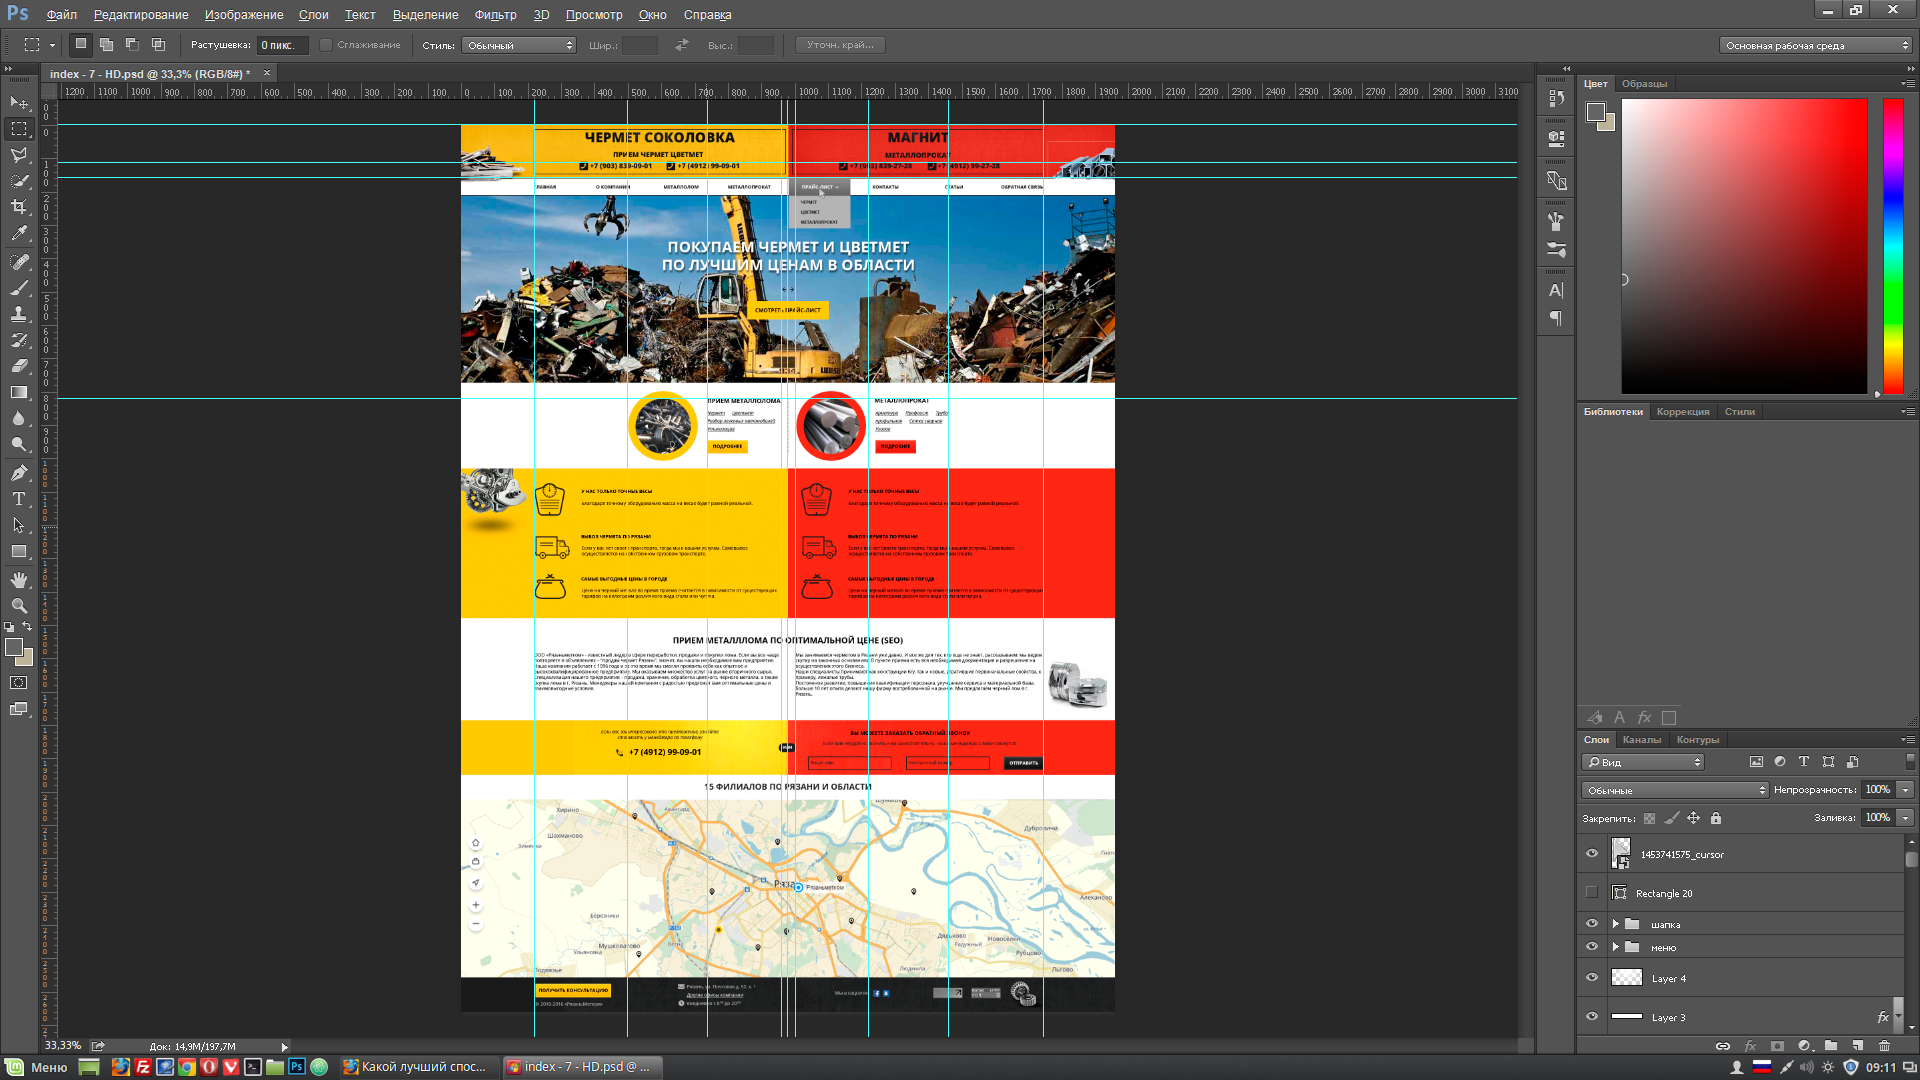
Task: Expand the шапка layer group
Action: 1615,924
